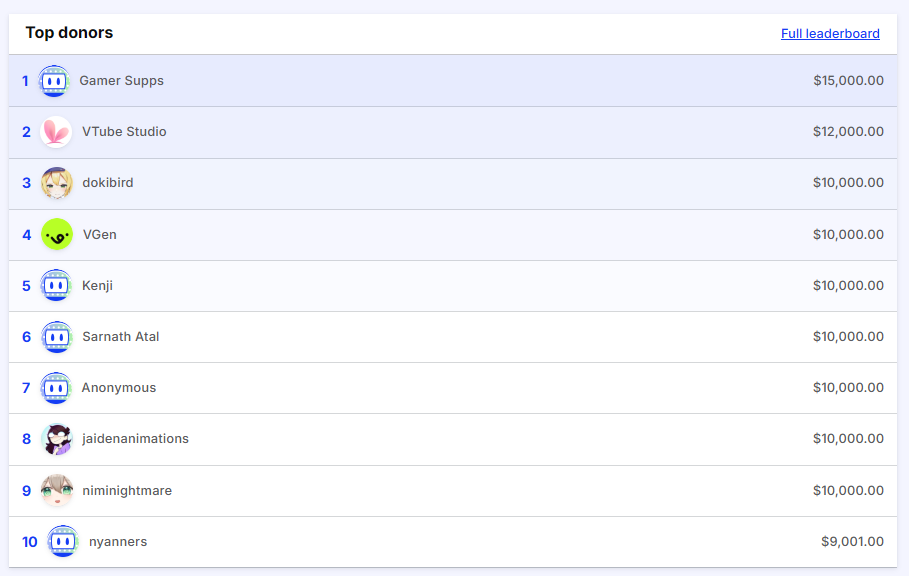Open the Full leaderboard link
Viewport: 909px width, 576px height.
point(830,34)
